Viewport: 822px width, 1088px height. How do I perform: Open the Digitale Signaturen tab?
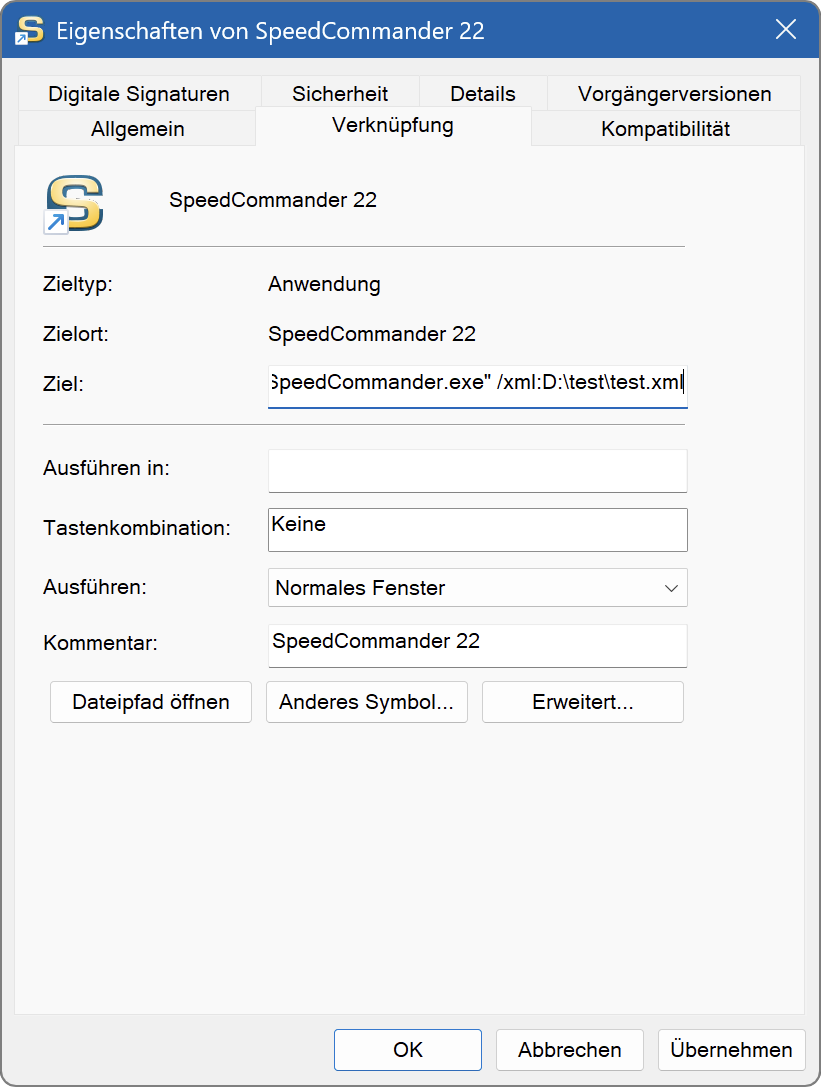(136, 92)
